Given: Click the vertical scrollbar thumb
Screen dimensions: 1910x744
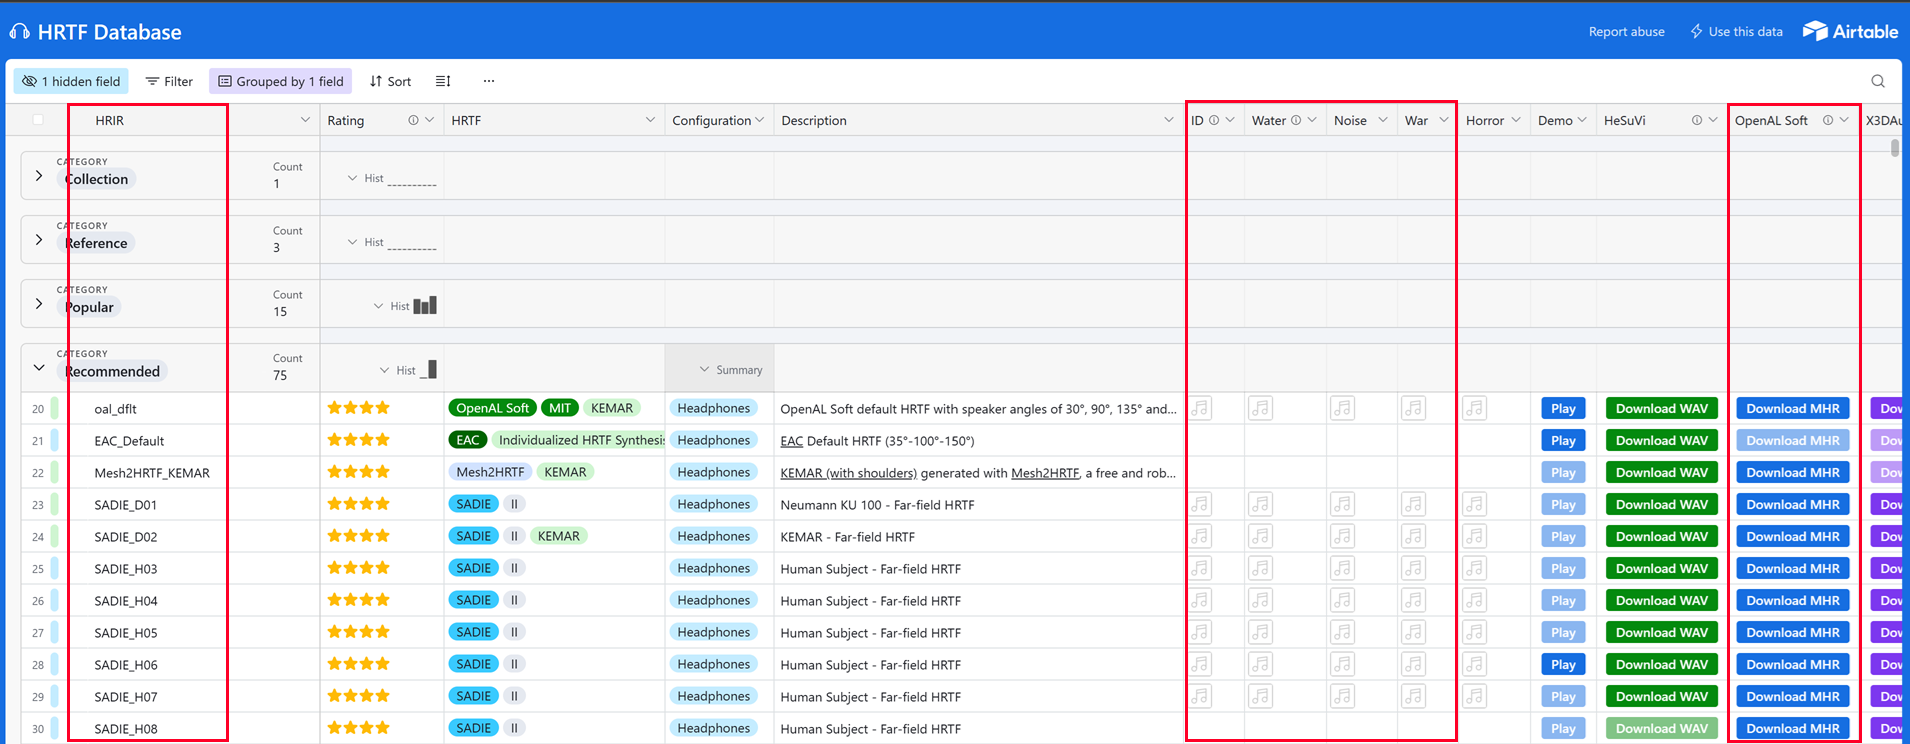Looking at the screenshot, I should point(1894,148).
